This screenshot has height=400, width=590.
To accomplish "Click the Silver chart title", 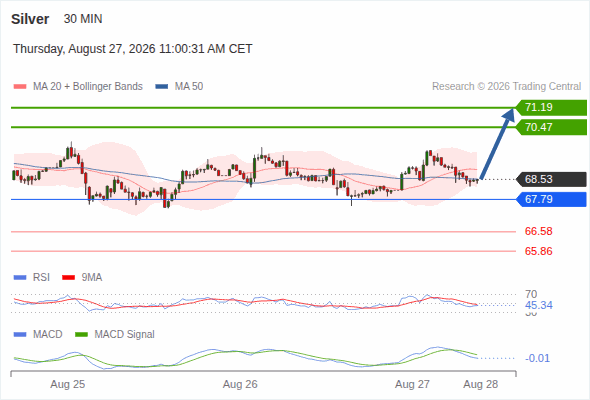I will [30, 19].
